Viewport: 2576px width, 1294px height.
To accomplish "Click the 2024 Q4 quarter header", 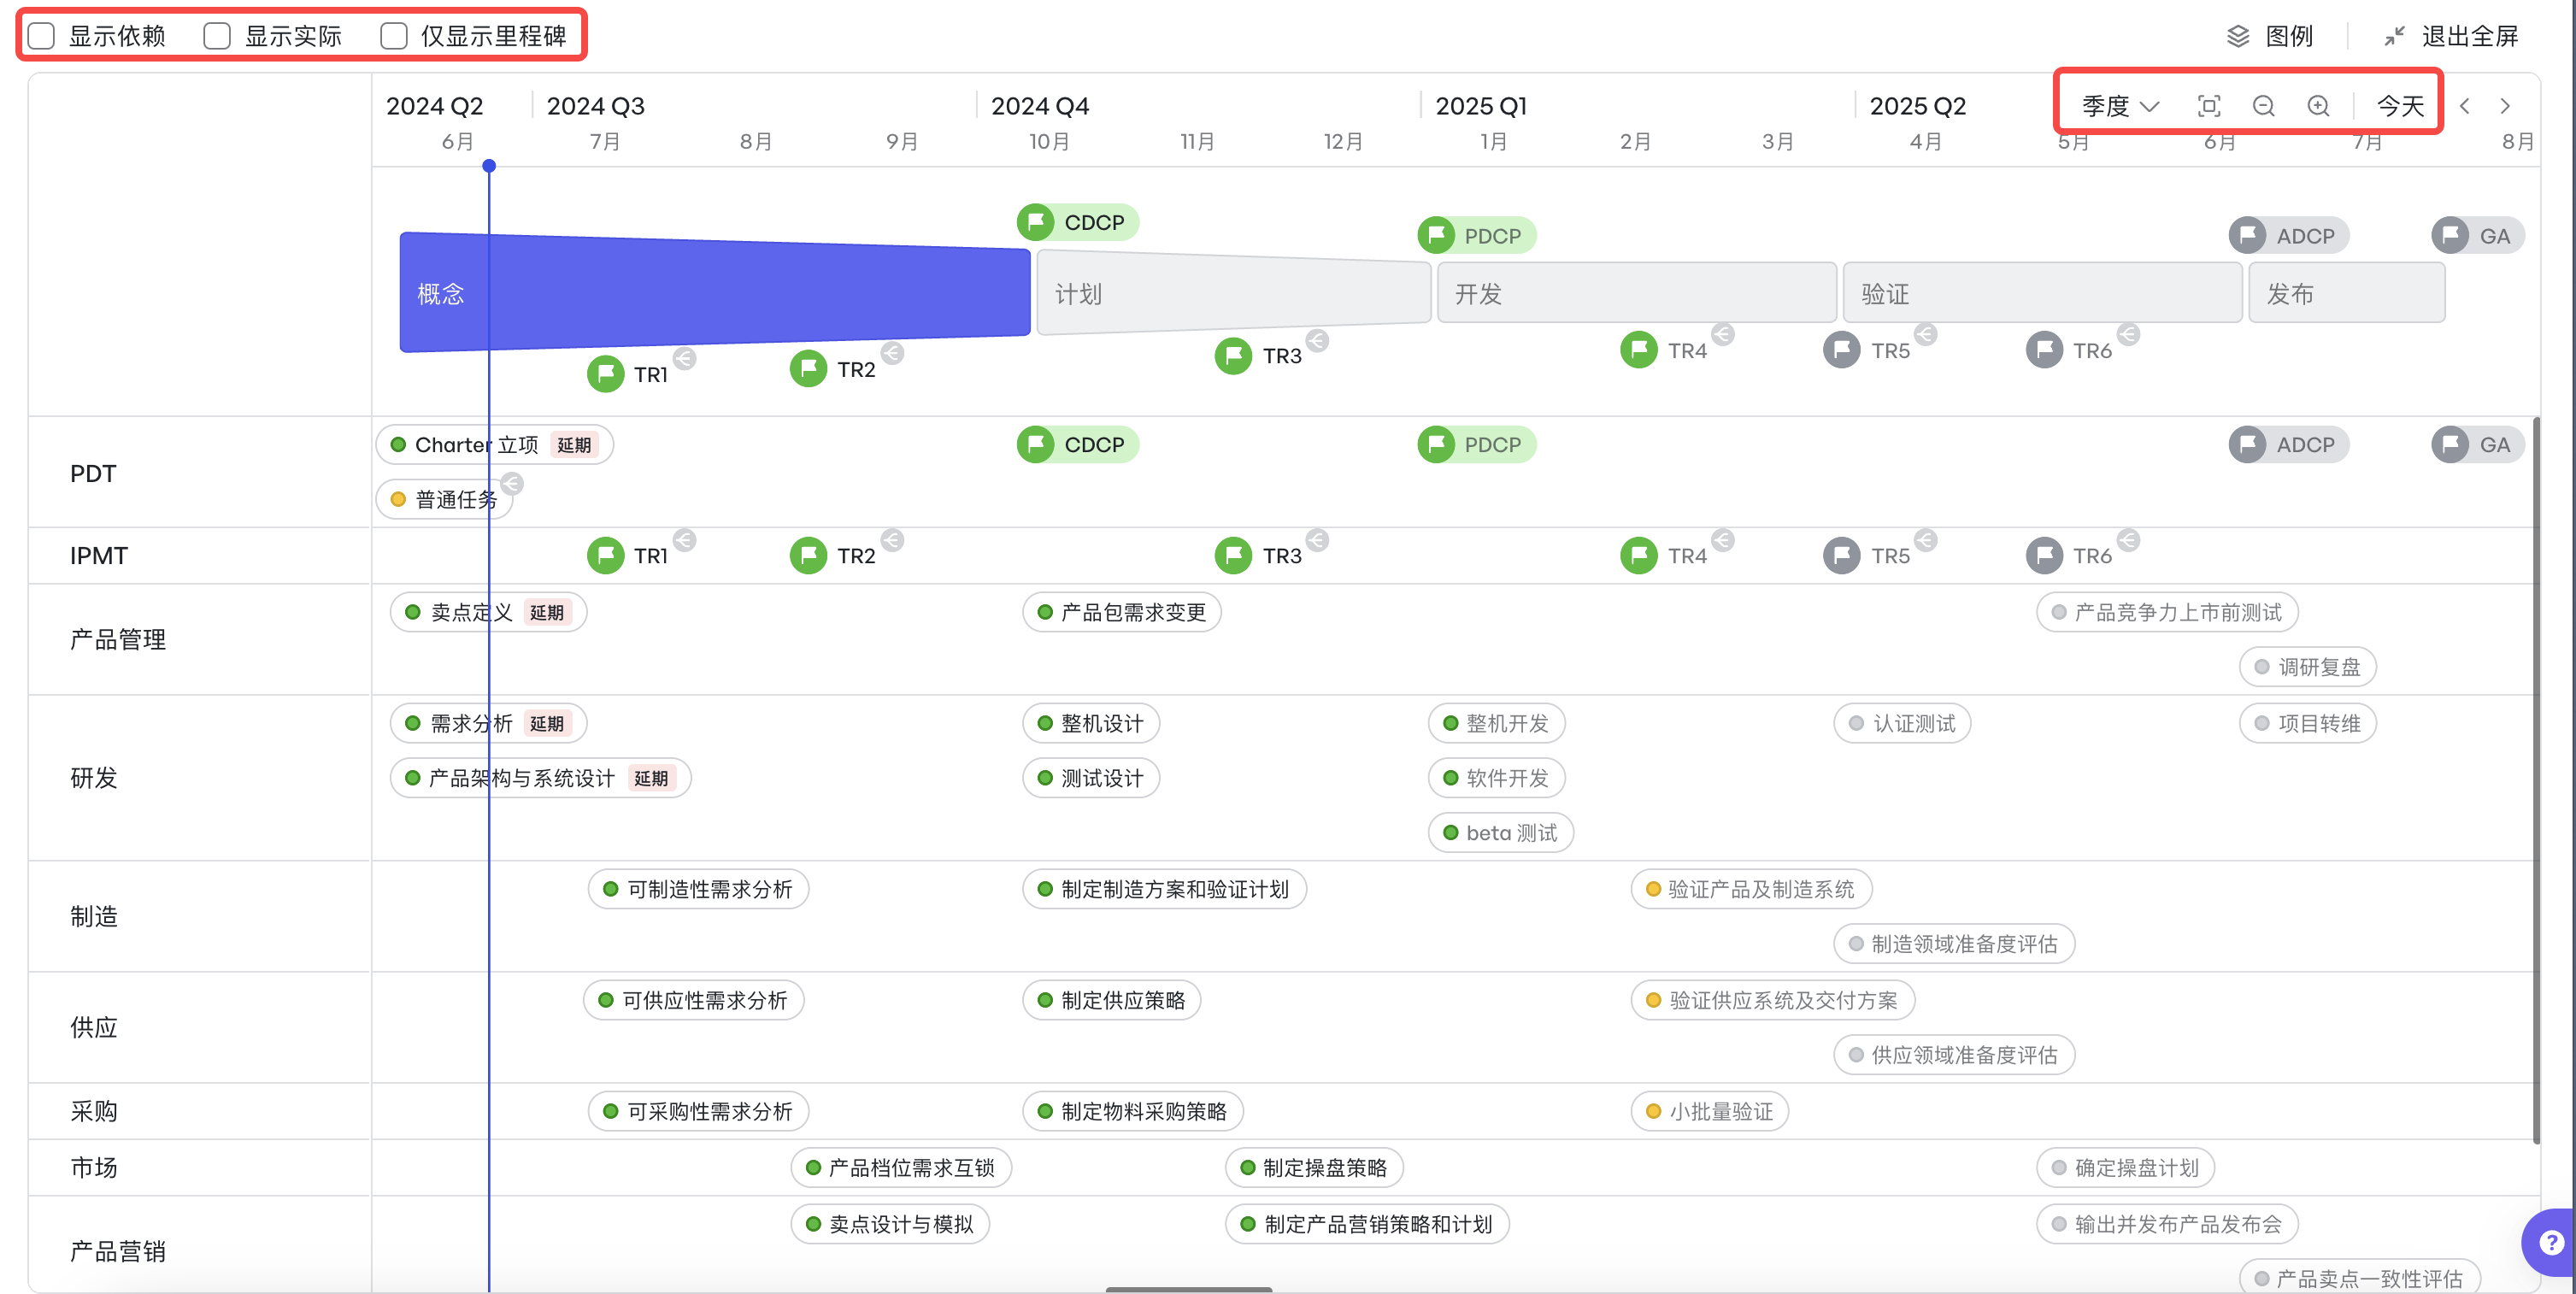I will (x=1040, y=105).
